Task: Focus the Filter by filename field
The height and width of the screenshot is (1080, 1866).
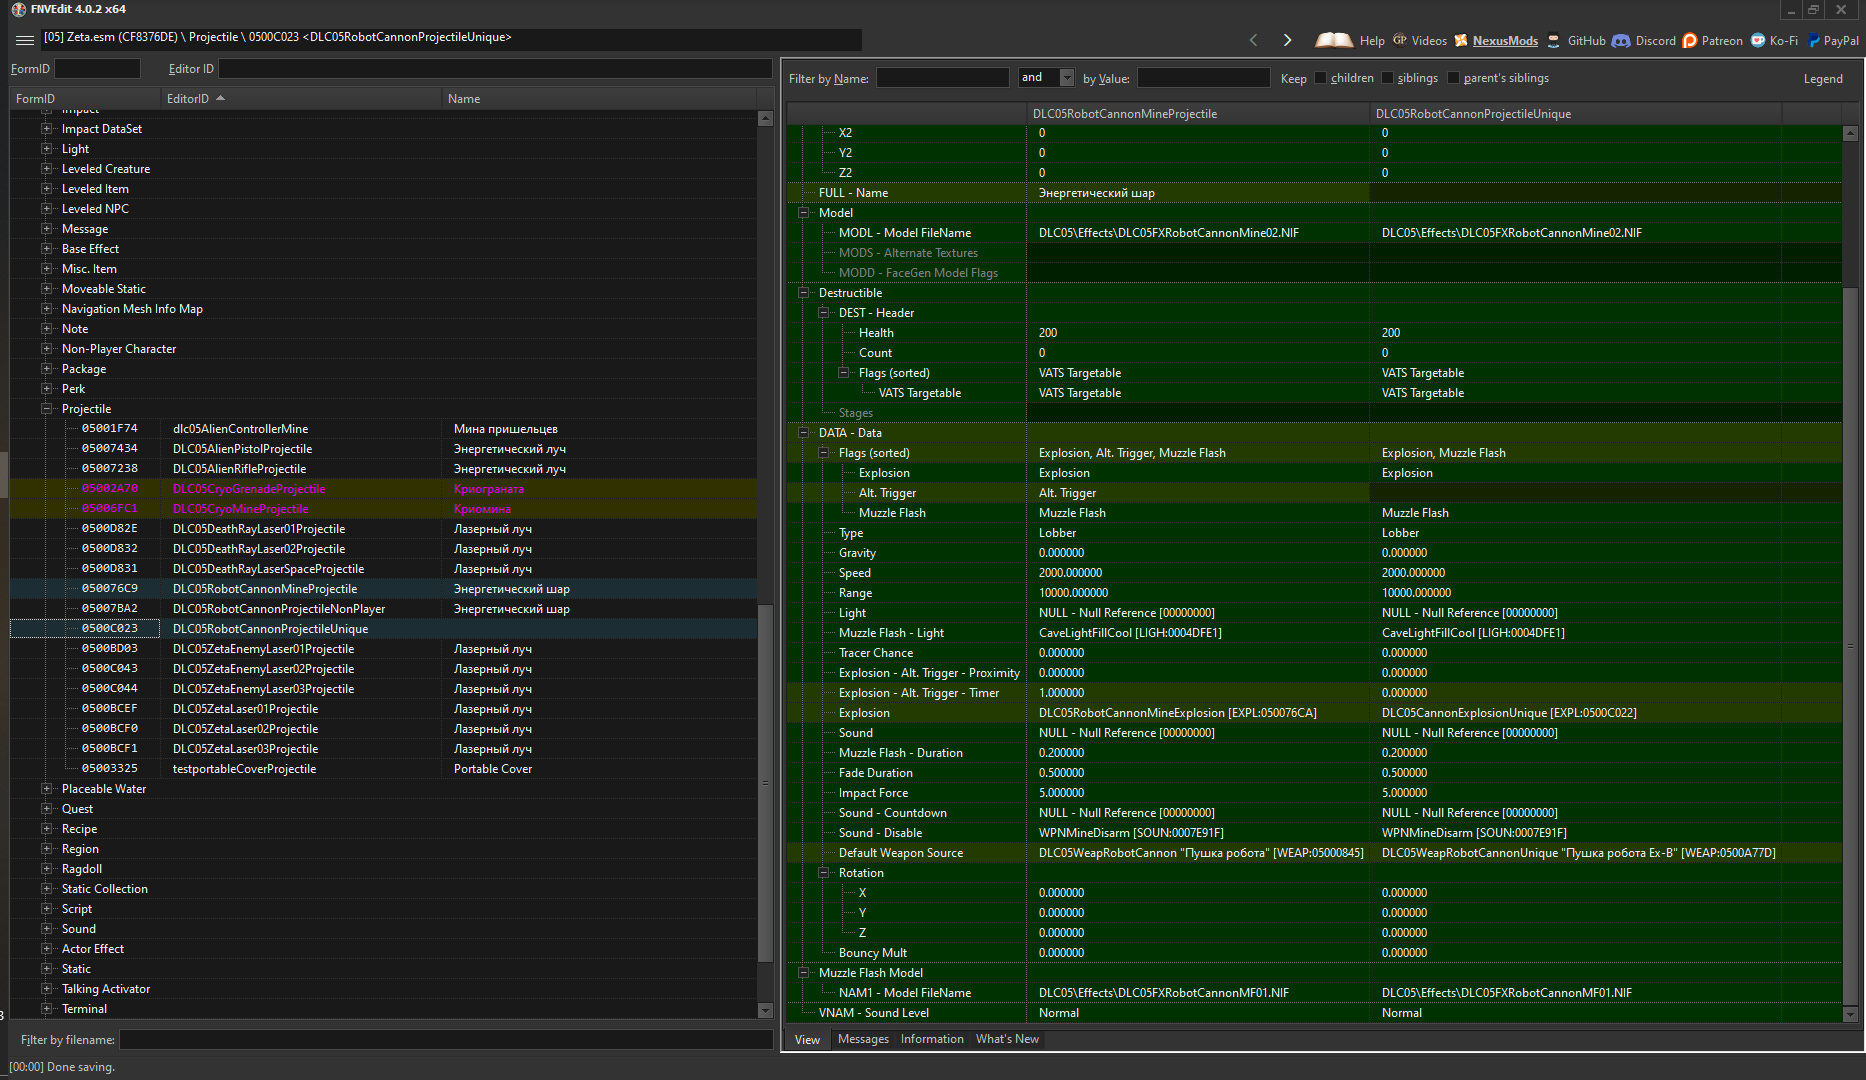Action: [x=446, y=1040]
